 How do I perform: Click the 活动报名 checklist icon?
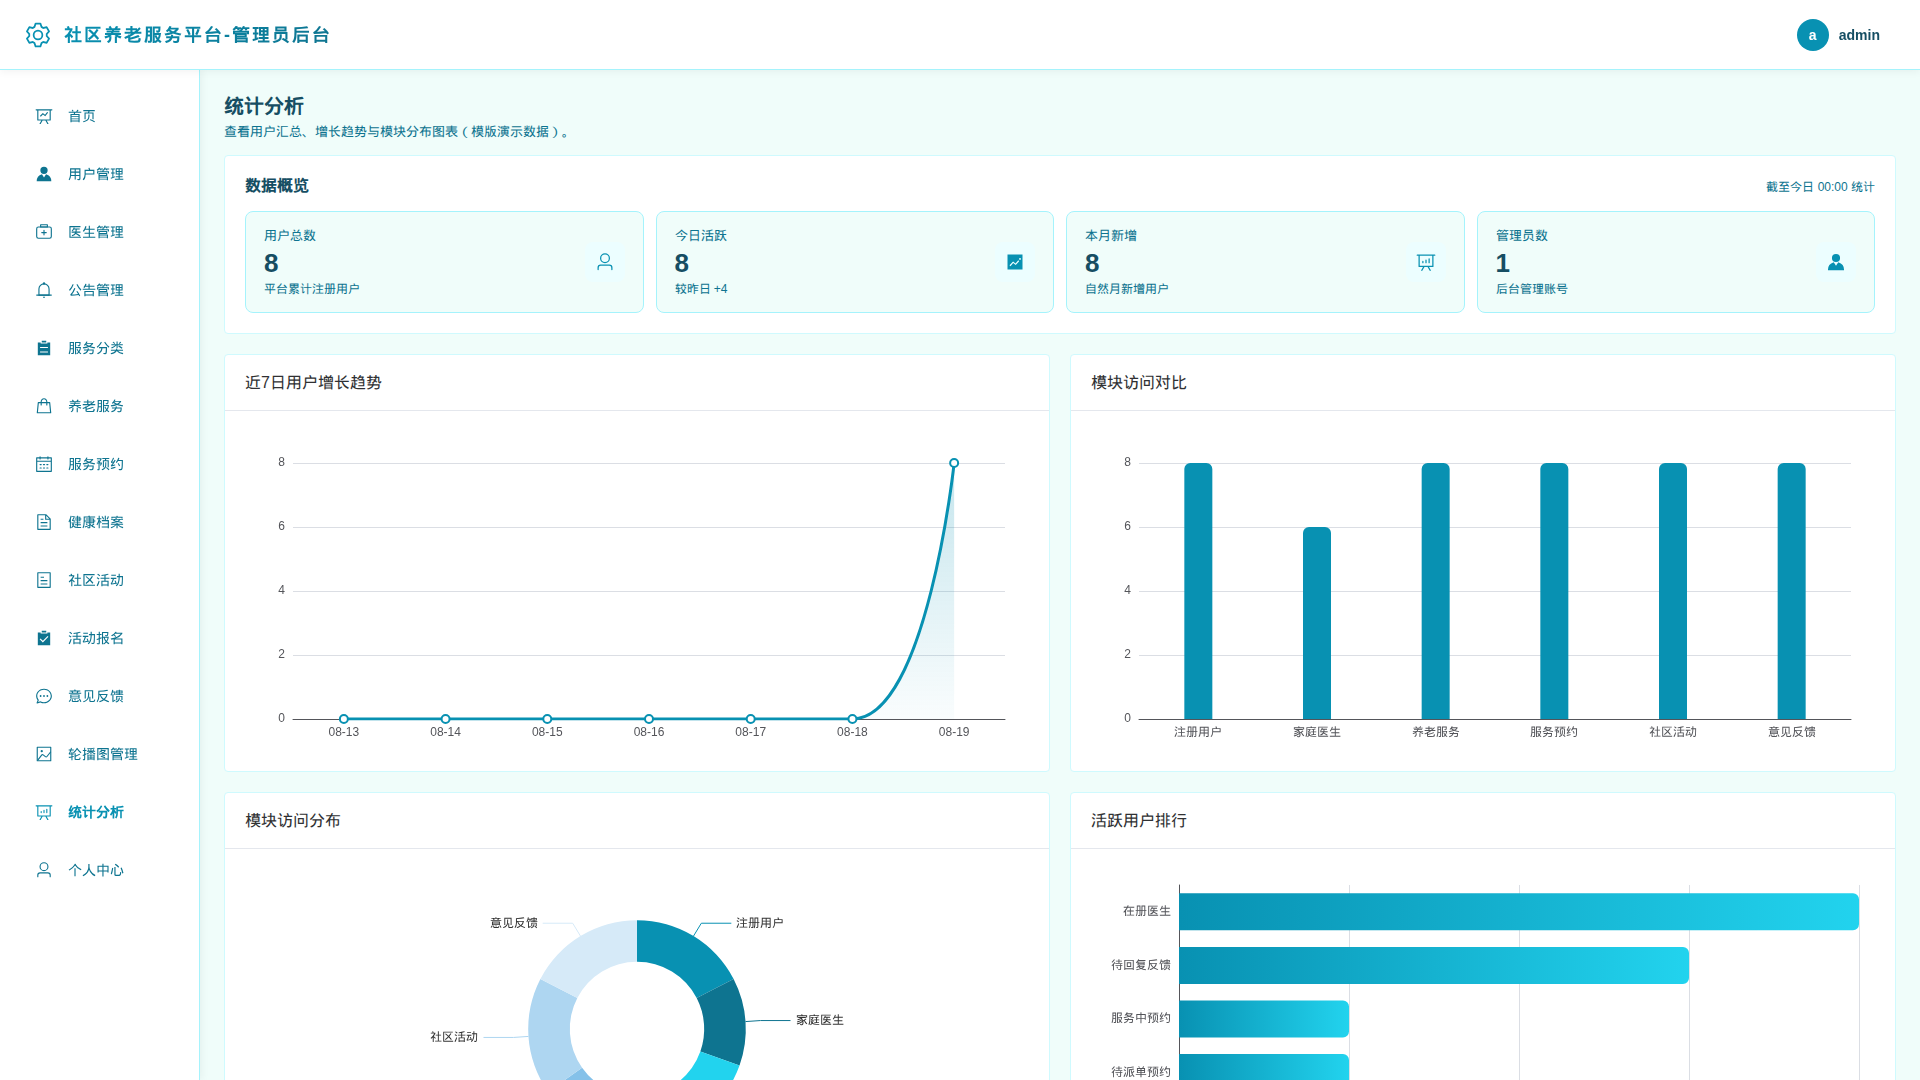coord(44,638)
